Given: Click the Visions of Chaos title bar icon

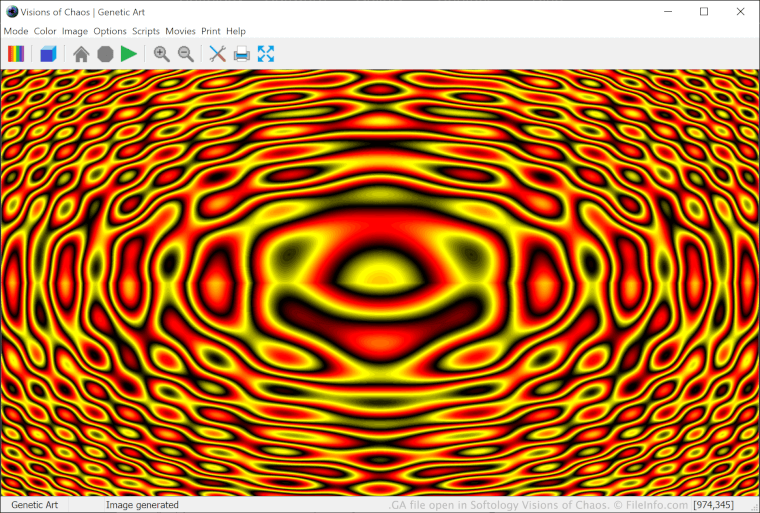Looking at the screenshot, I should (12, 12).
